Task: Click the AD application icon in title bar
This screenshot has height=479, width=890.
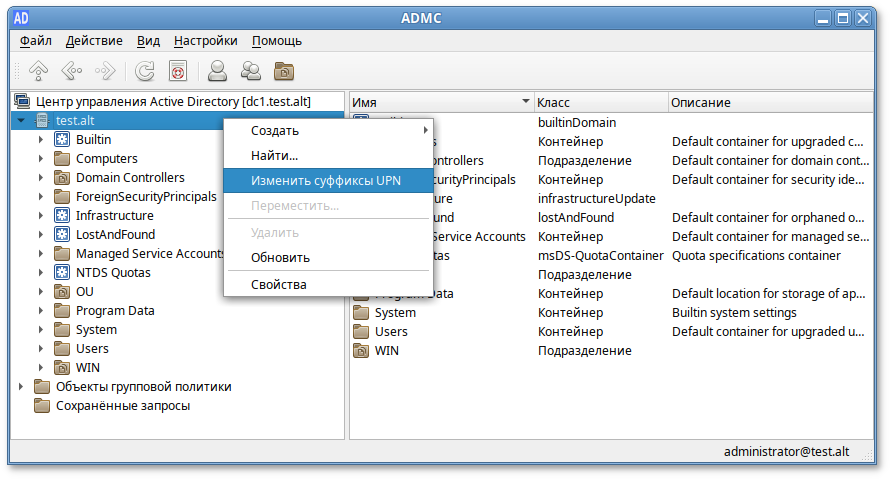Action: click(x=21, y=18)
